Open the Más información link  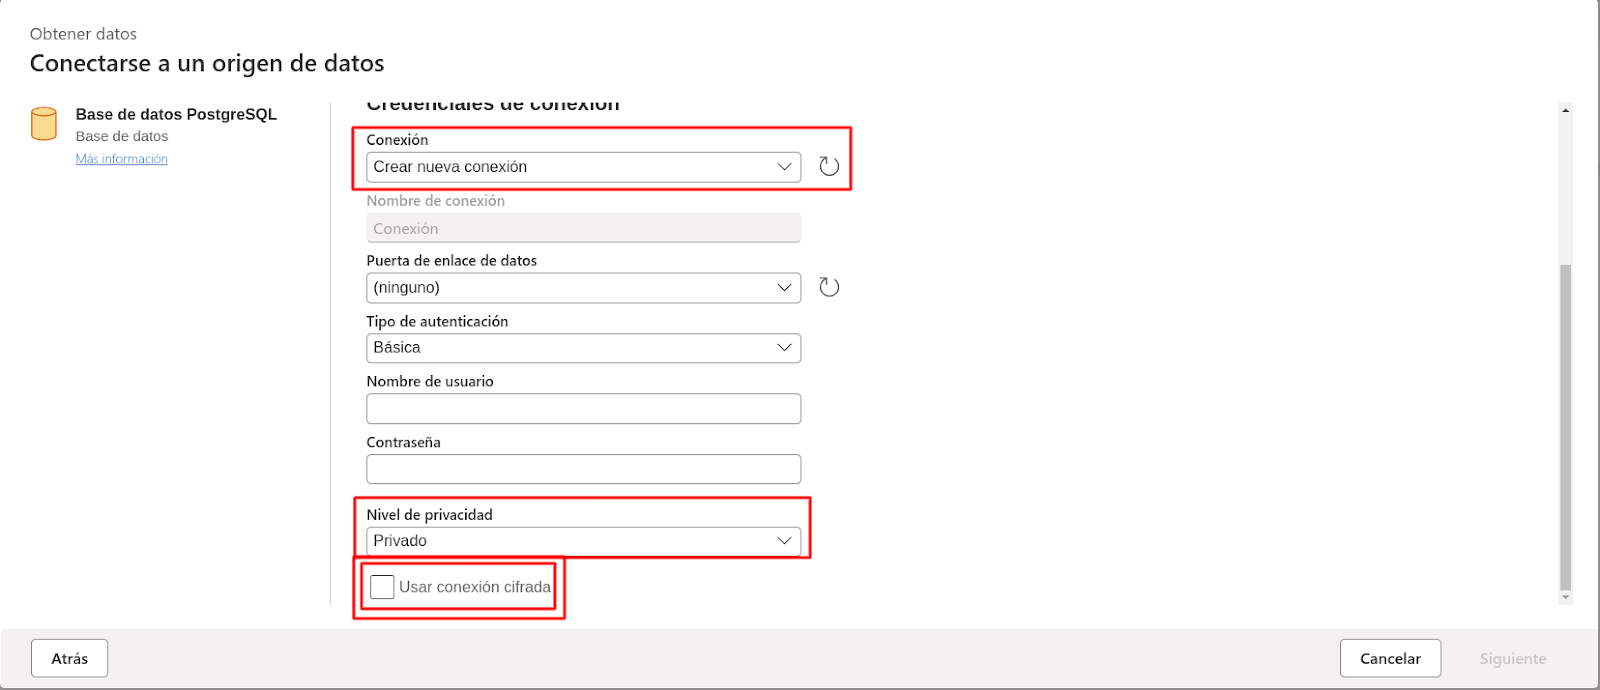coord(122,159)
